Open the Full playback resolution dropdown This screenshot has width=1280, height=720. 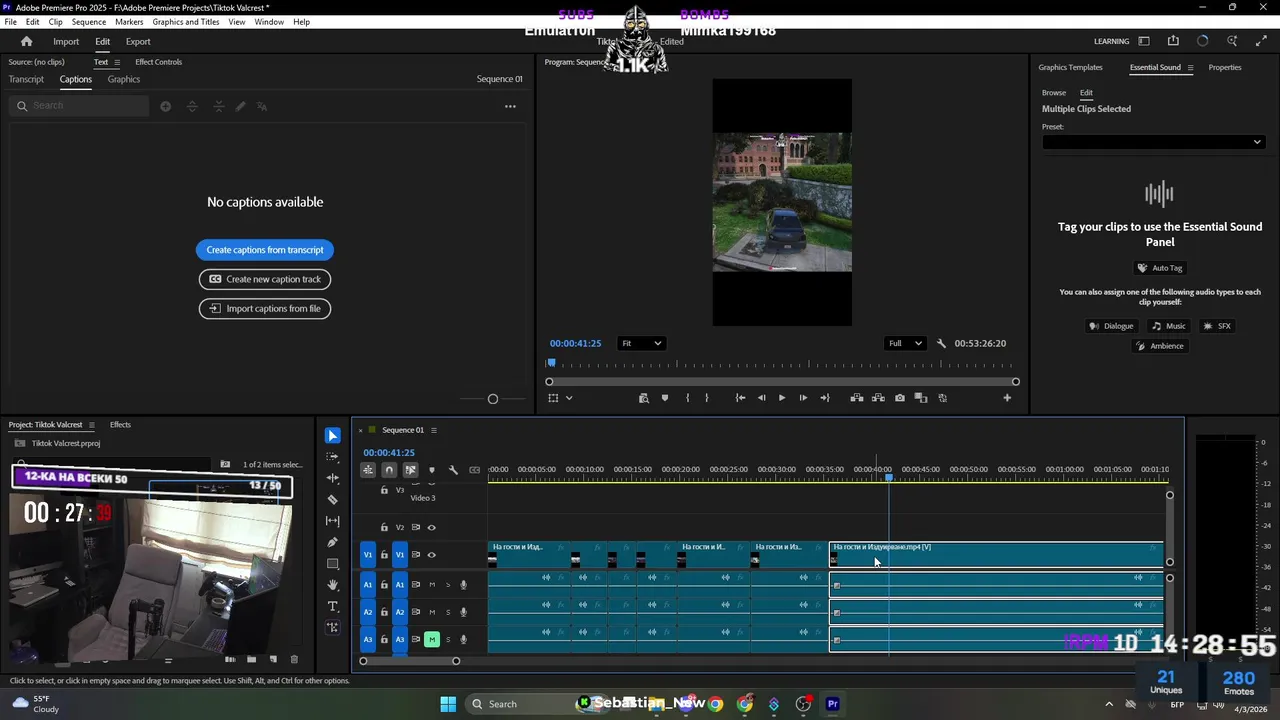click(x=905, y=344)
